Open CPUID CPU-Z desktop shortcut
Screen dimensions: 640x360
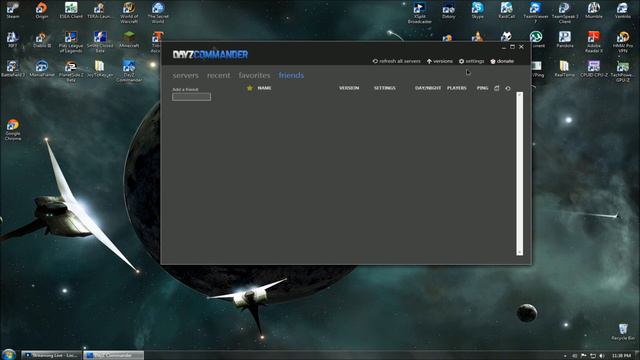pos(593,69)
